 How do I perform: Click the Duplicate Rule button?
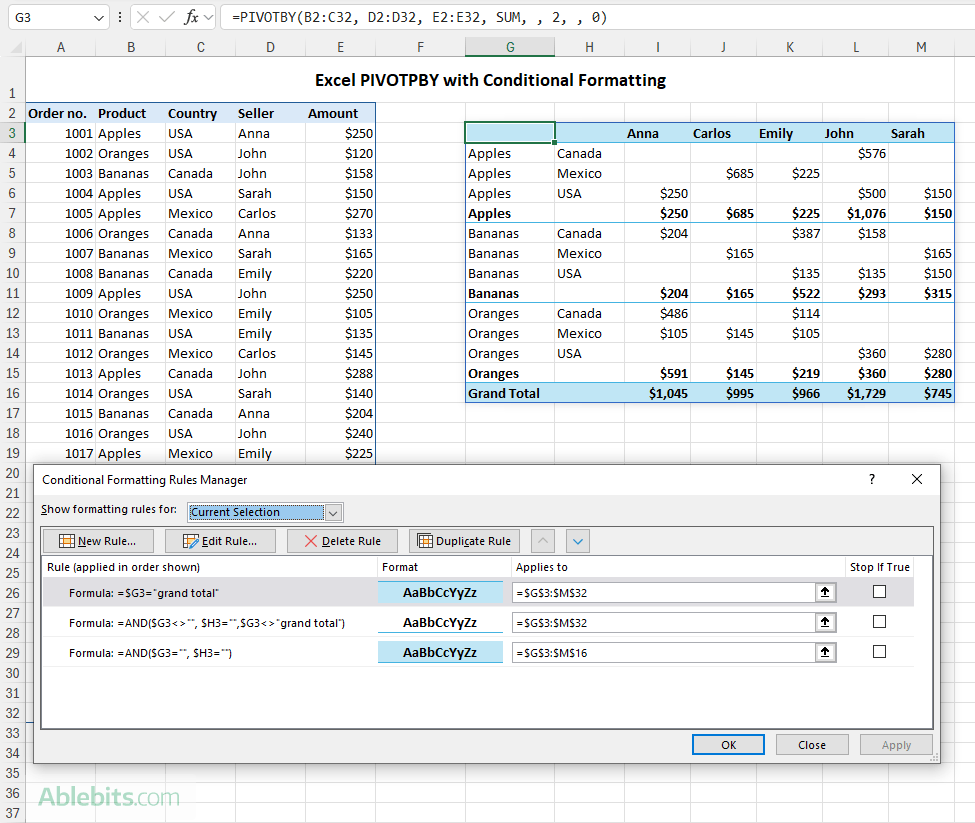click(x=464, y=541)
